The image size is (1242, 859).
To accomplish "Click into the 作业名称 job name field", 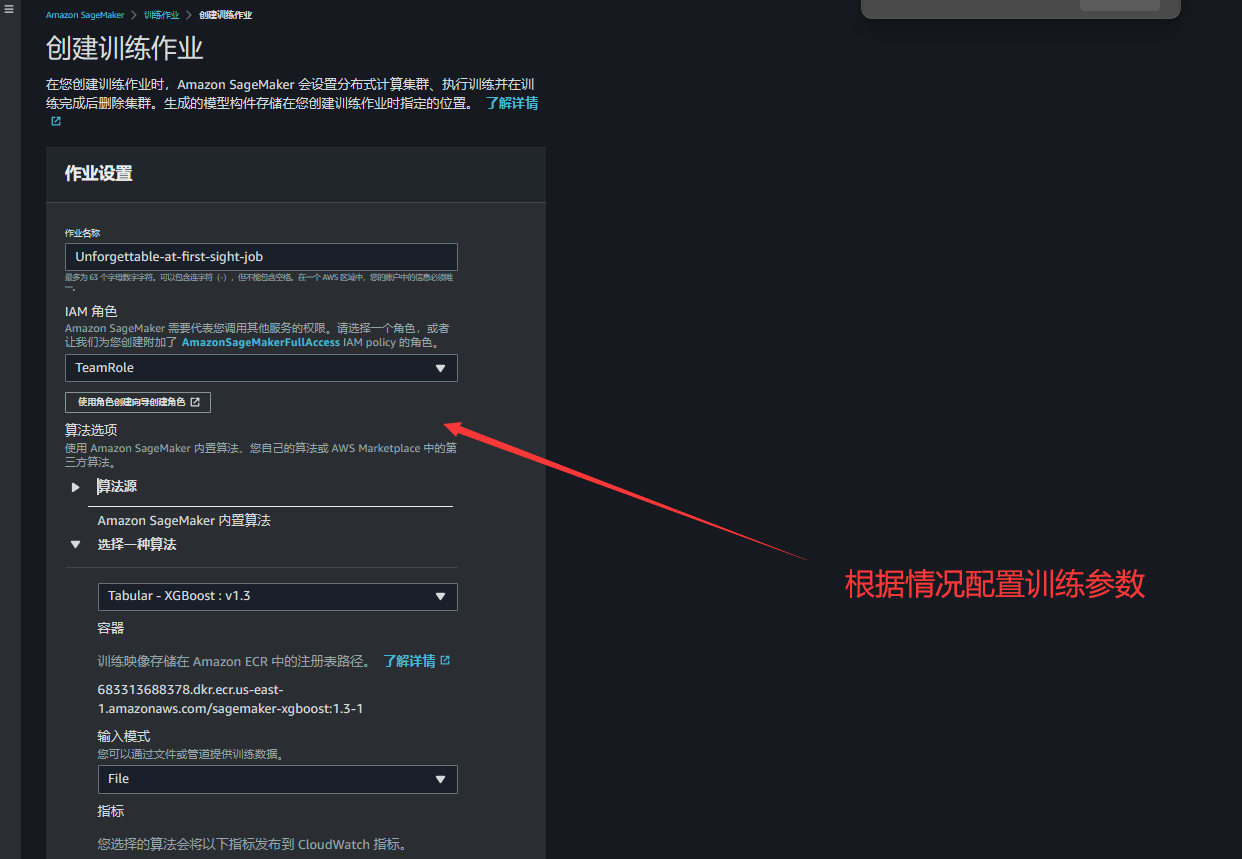I will [261, 256].
